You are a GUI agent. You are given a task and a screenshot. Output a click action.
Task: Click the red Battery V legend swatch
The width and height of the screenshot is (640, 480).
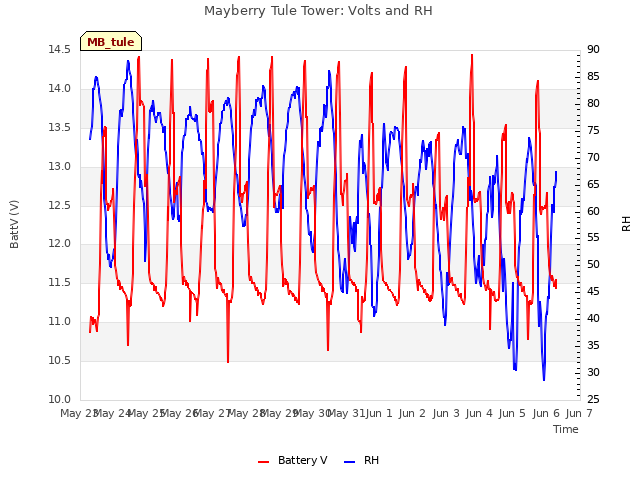coord(264,462)
